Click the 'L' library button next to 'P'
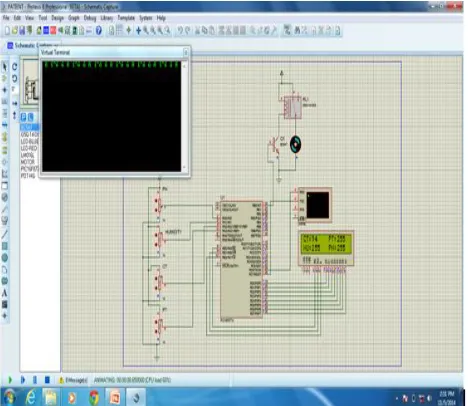Screen dimensions: 468x406 point(31,117)
